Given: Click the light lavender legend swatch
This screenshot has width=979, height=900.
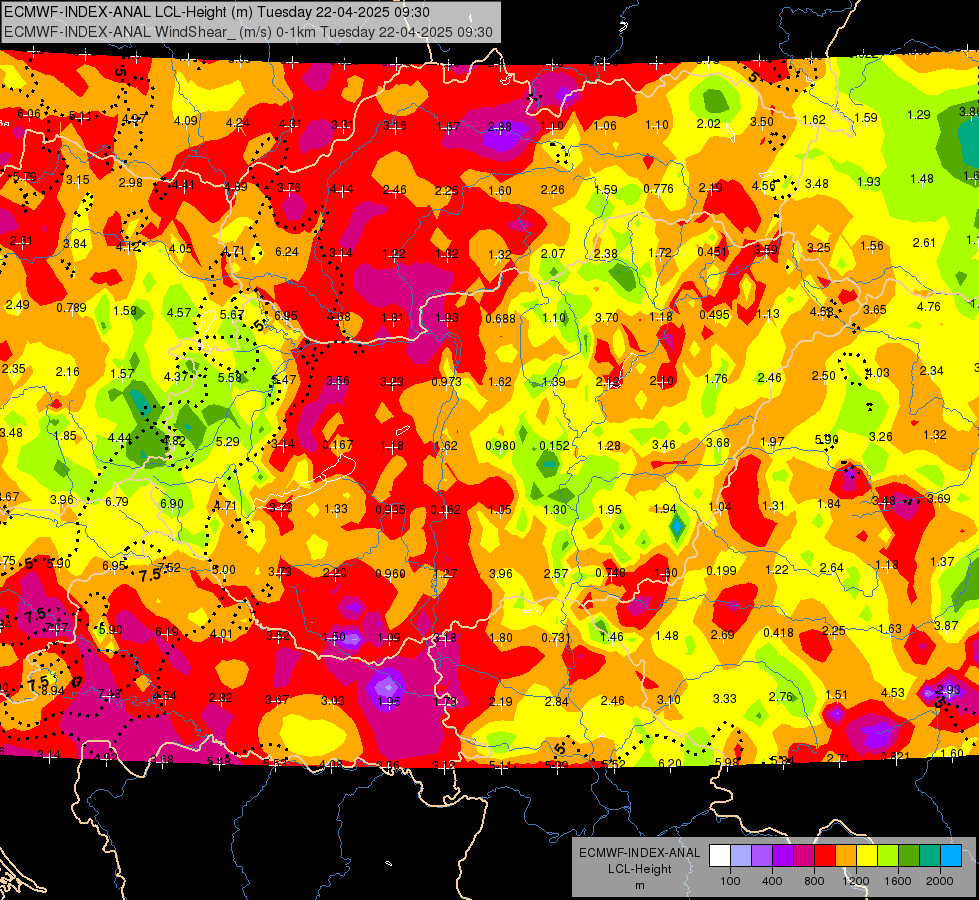Looking at the screenshot, I should coord(741,856).
